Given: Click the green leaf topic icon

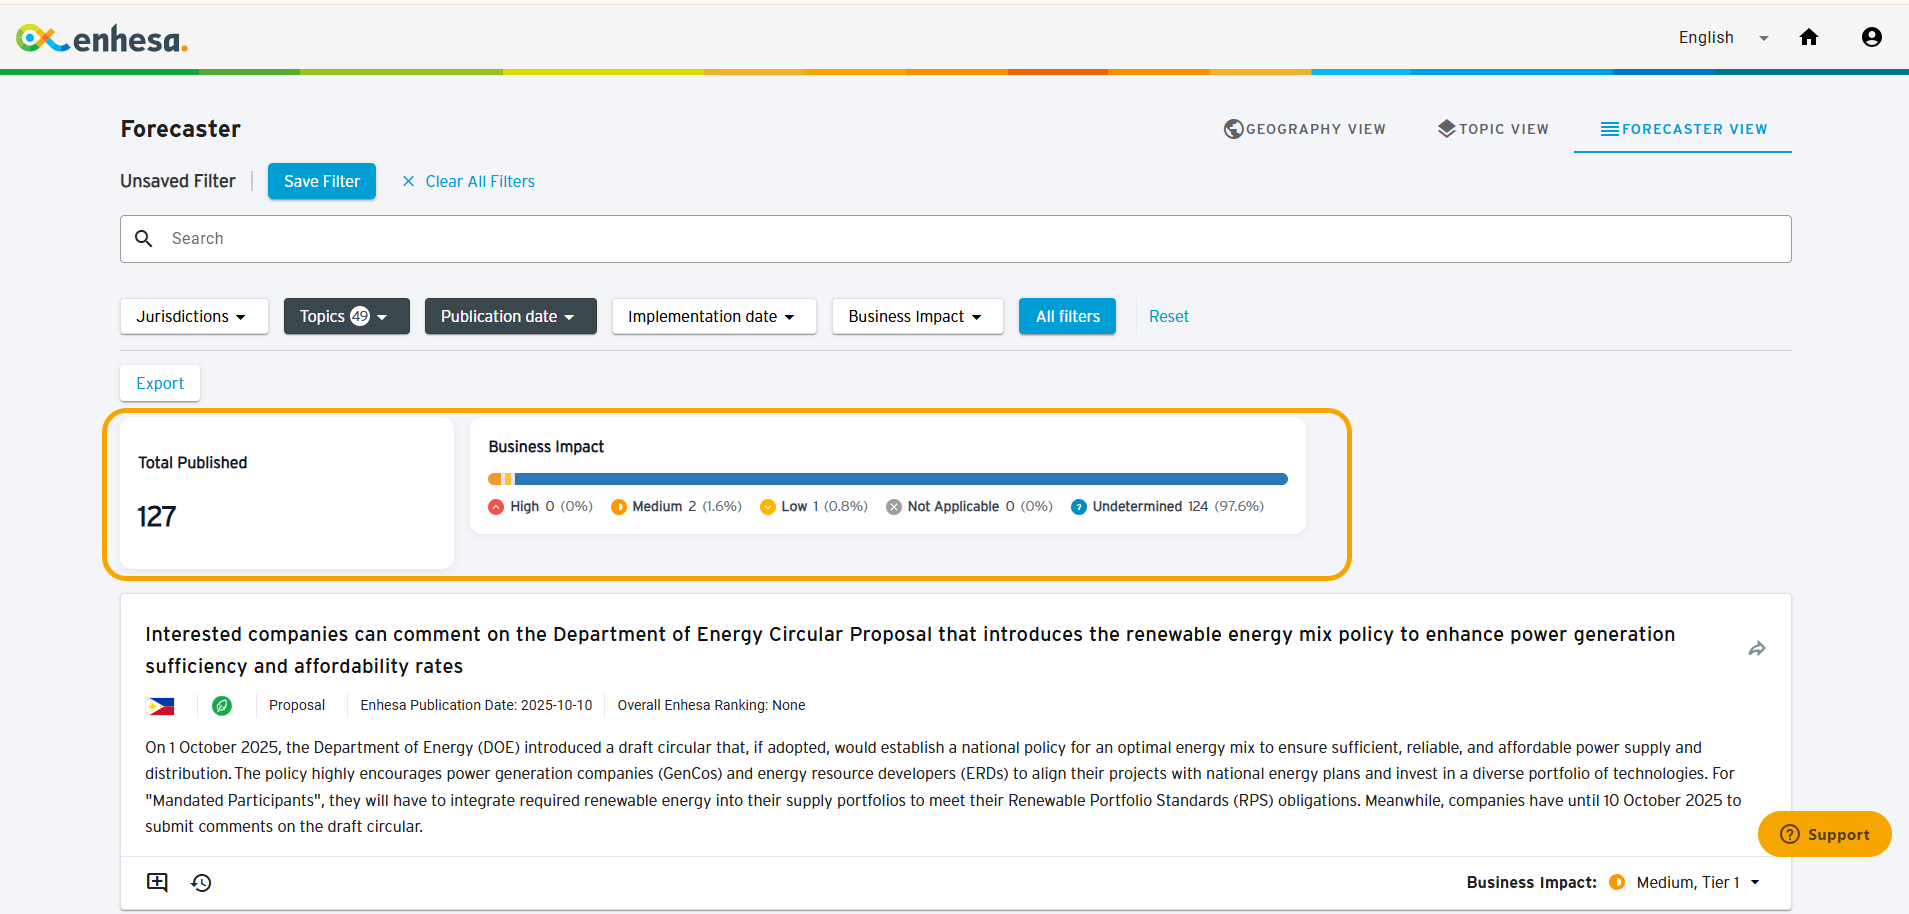Looking at the screenshot, I should tap(222, 706).
